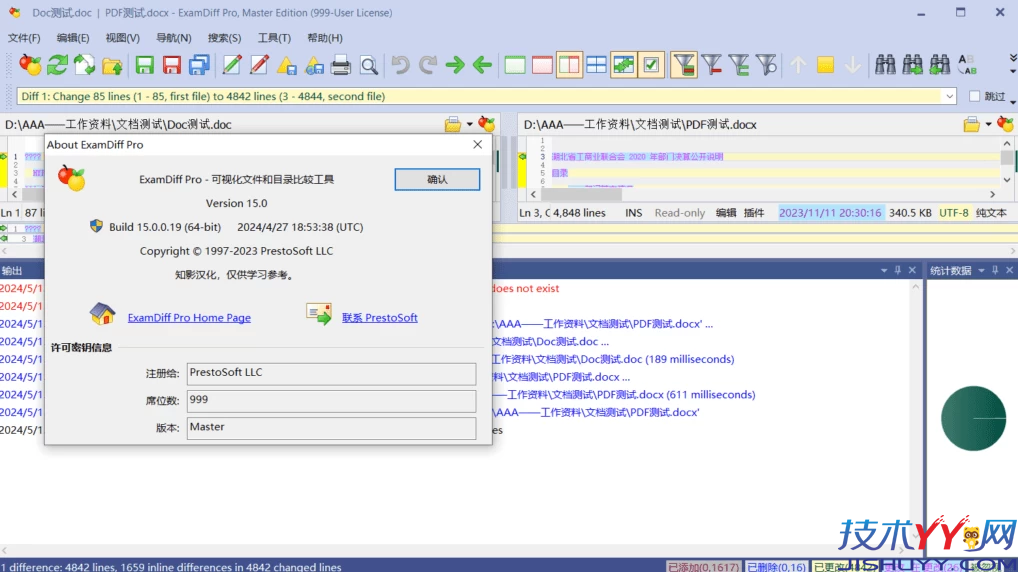Click the first binoculars find icon
Viewport: 1018px width, 572px height.
coord(885,65)
